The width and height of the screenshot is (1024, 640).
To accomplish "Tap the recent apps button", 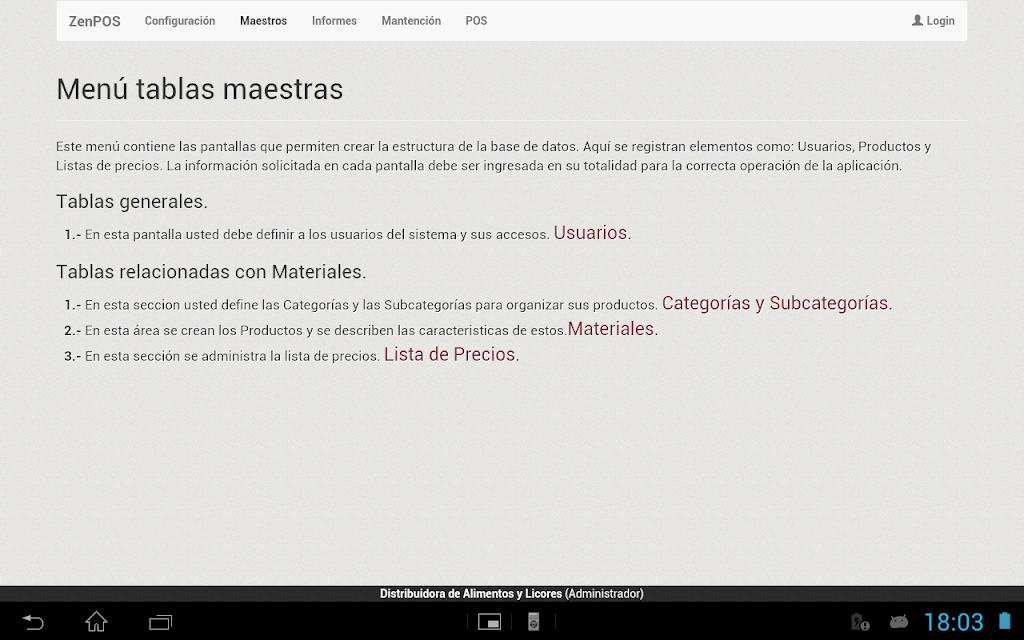I will click(161, 622).
